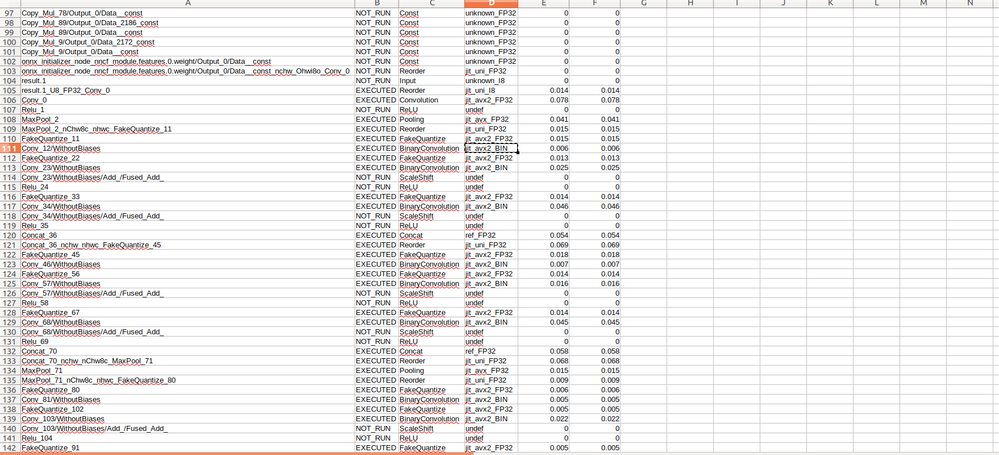Click cell FakeQuantize_11
This screenshot has height=455, width=999.
(187, 138)
